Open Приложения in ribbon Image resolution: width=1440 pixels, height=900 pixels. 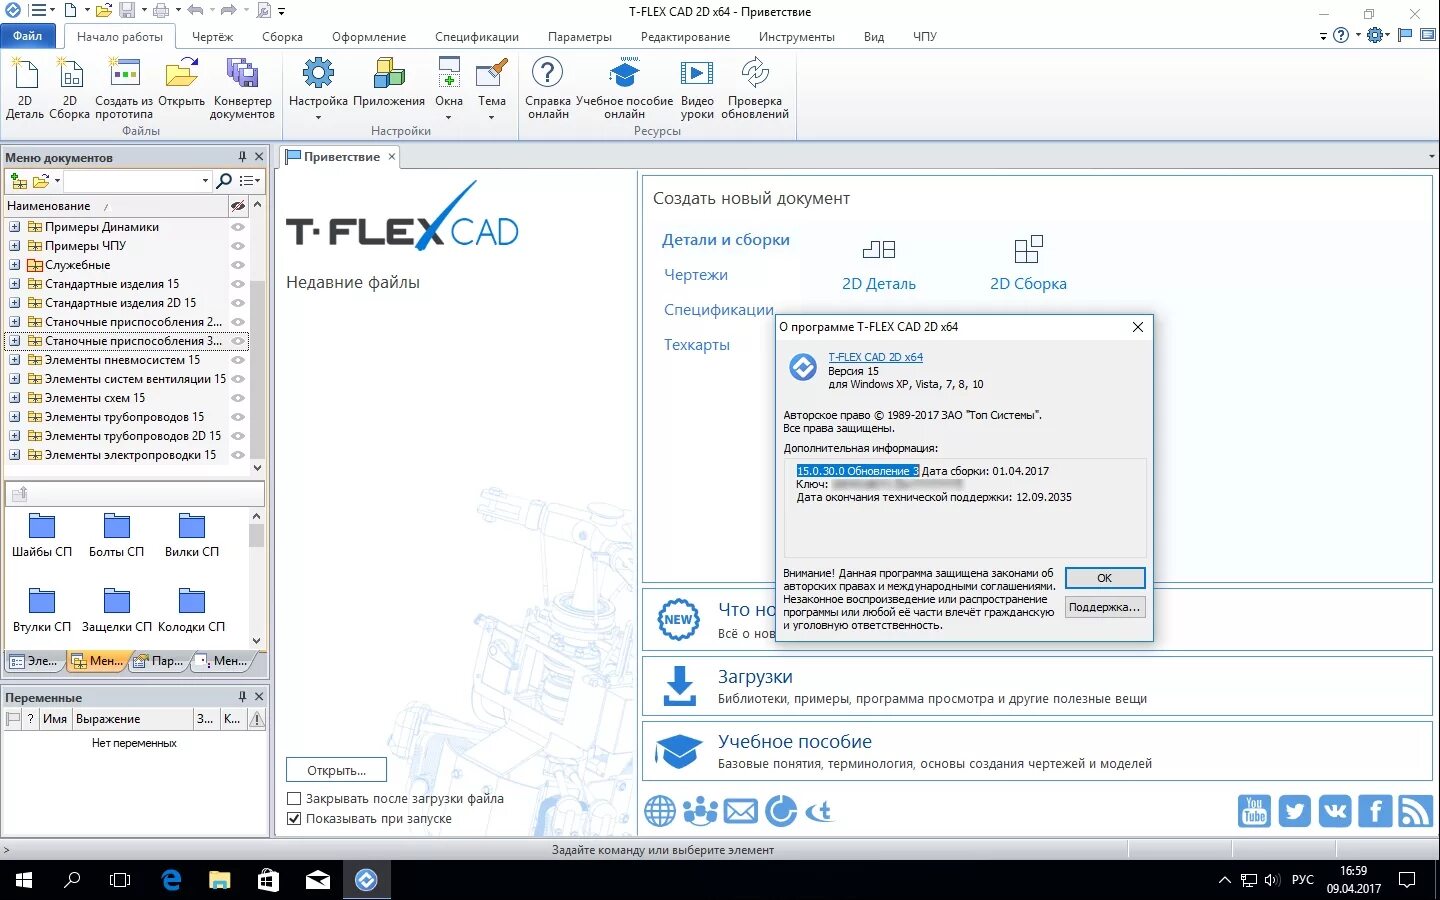pos(389,84)
